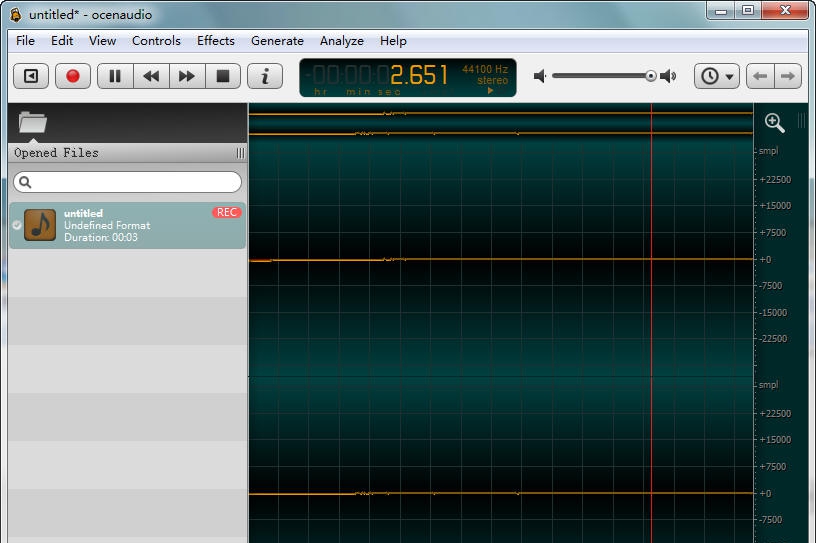Pause the recording
This screenshot has width=816, height=543.
(115, 76)
